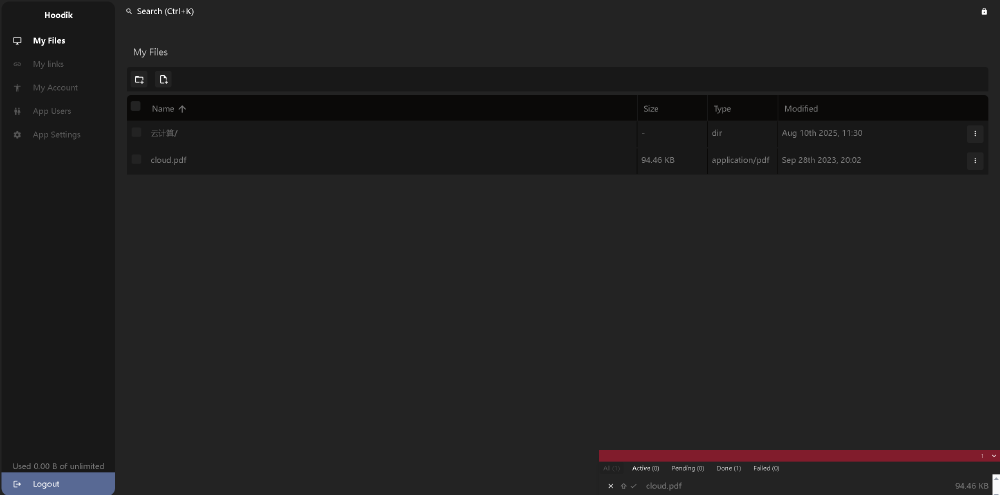Click upload panel scrollbar up arrow
Screen dimensions: 1000x495
(x=996, y=479)
